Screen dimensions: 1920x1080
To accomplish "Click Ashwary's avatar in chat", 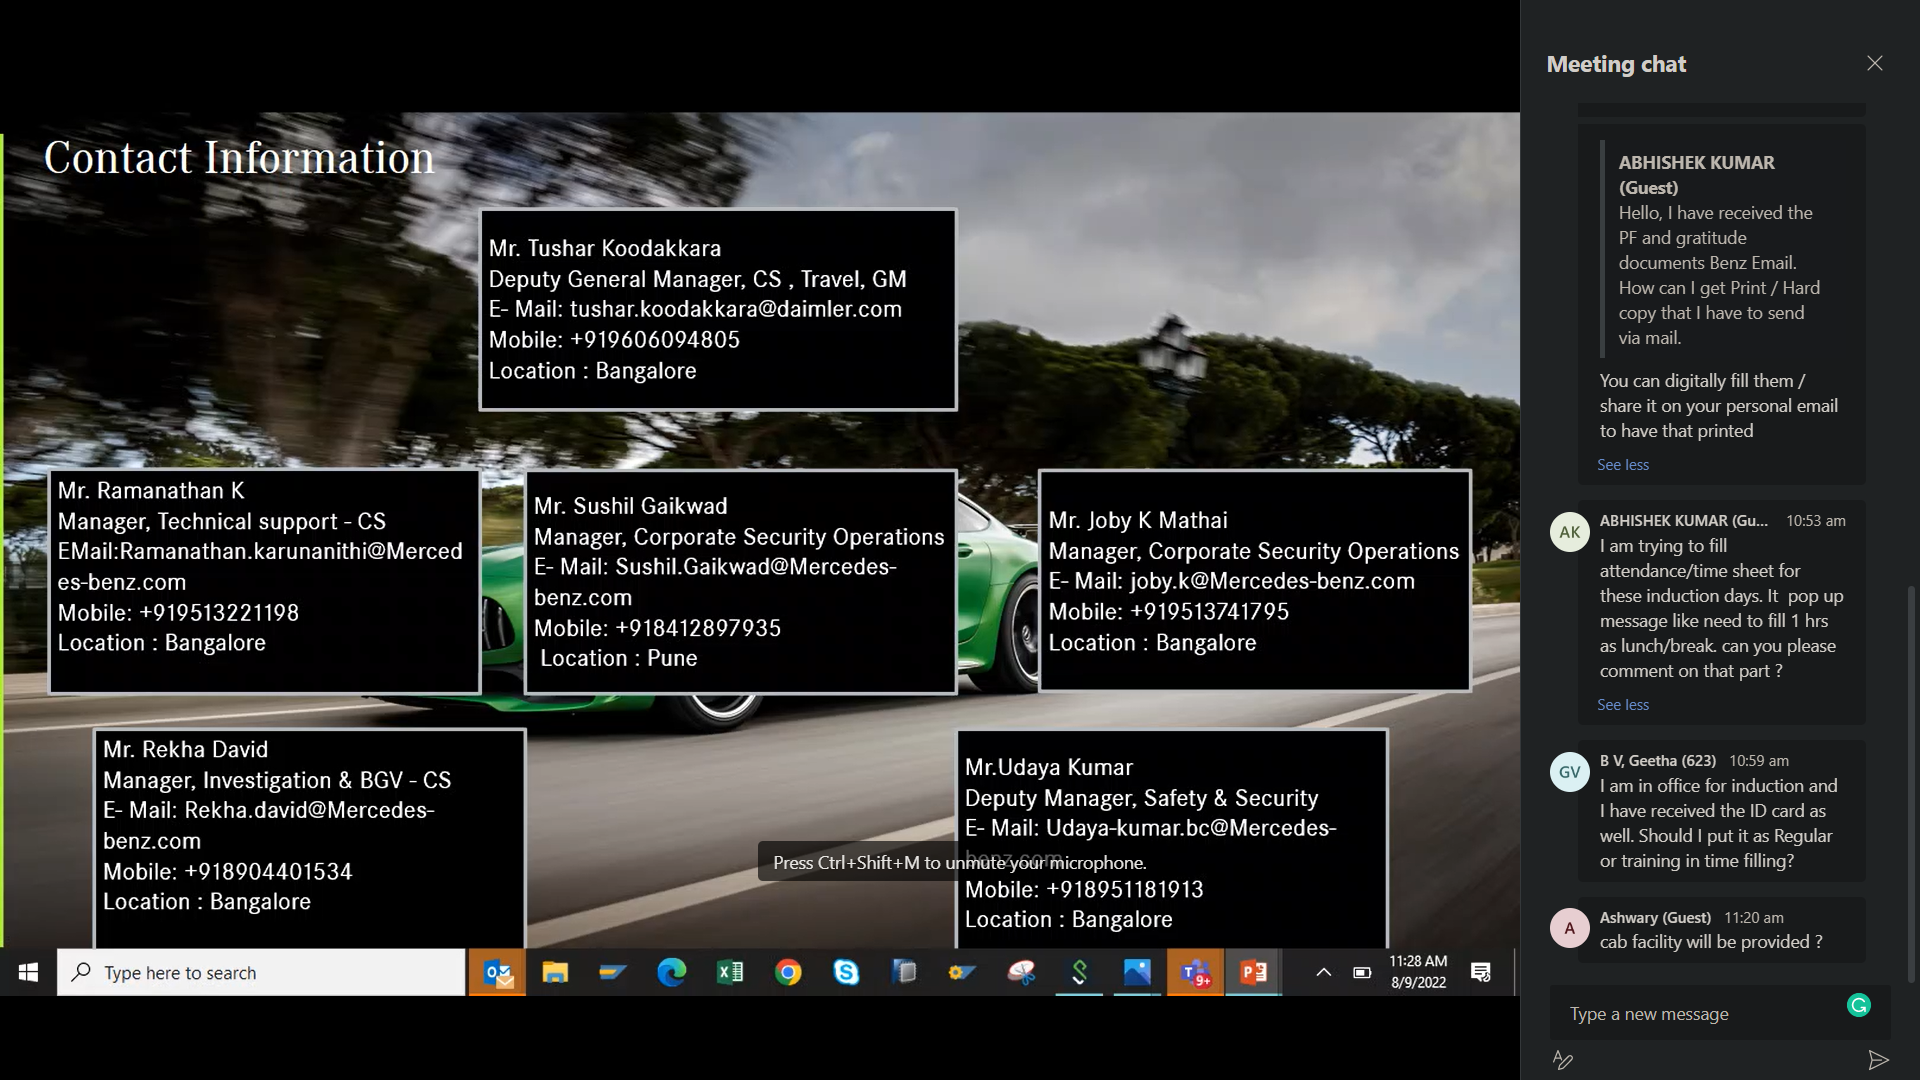I will (x=1569, y=928).
